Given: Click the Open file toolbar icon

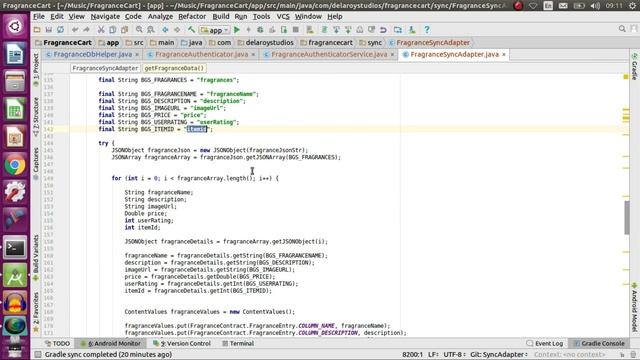Looking at the screenshot, I should (37, 30).
